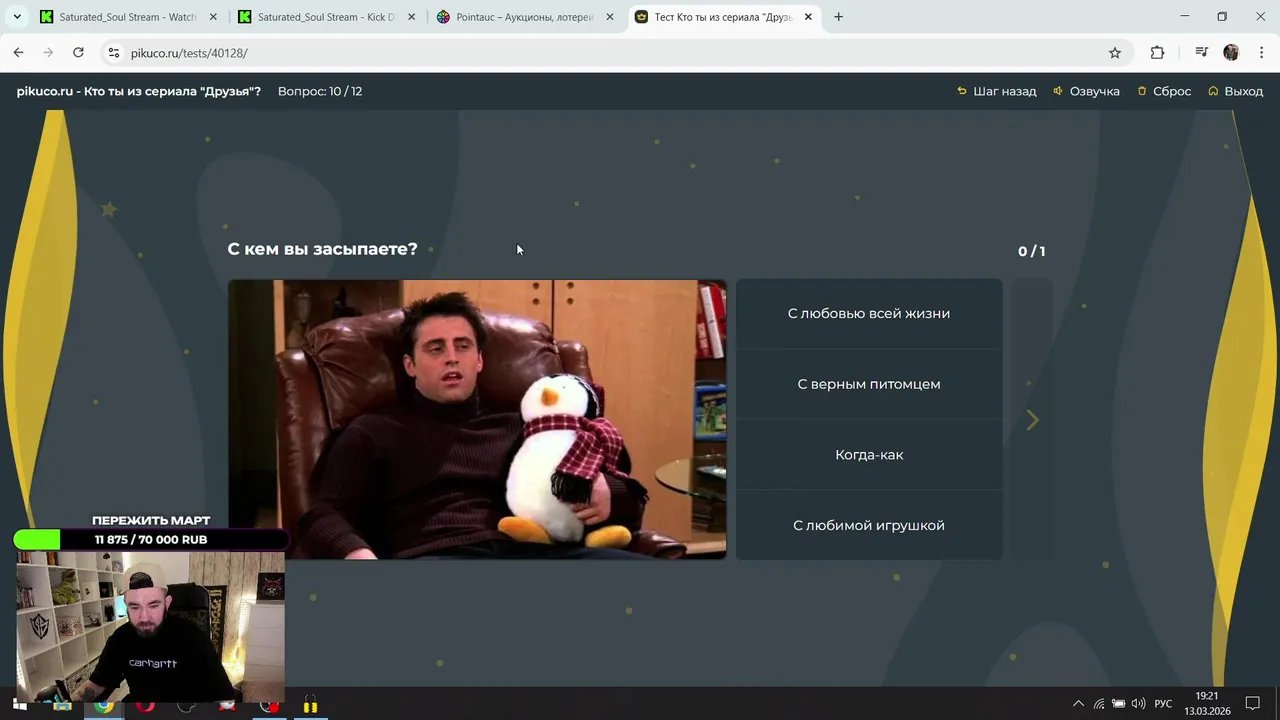Click the question text С кем вы засыпаете?

pyautogui.click(x=322, y=249)
